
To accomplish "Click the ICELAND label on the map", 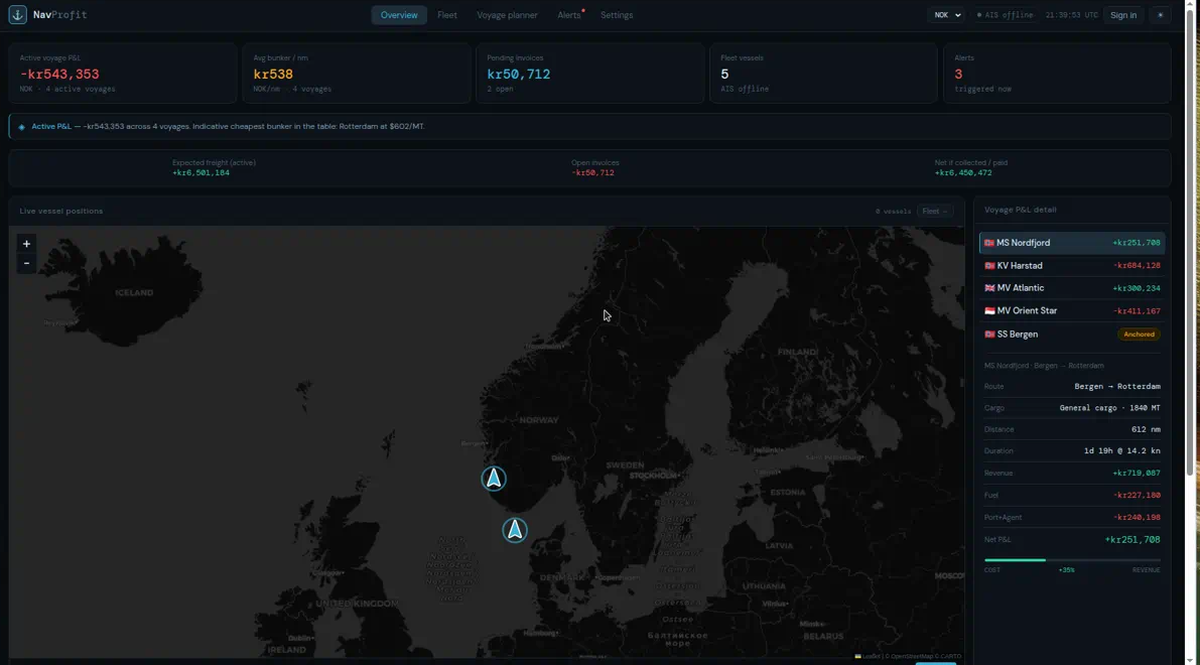I will tap(134, 293).
